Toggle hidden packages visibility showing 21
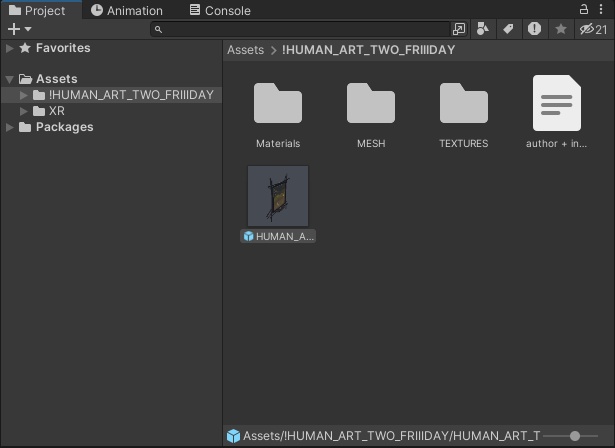 point(593,29)
